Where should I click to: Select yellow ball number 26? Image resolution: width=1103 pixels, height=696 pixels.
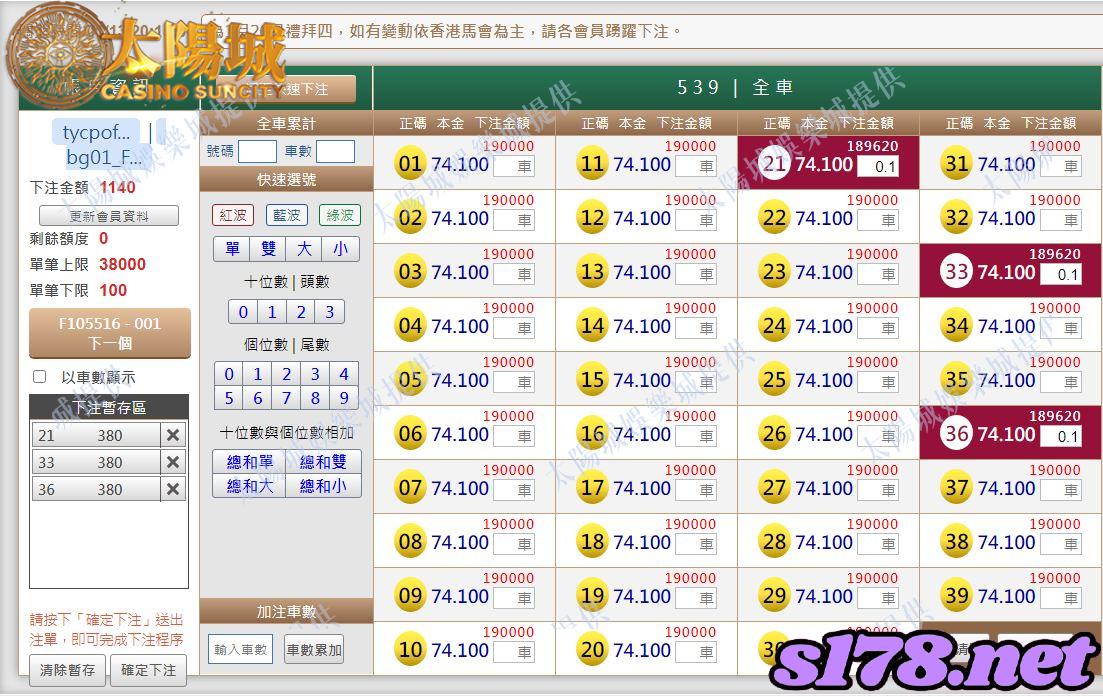tap(774, 433)
